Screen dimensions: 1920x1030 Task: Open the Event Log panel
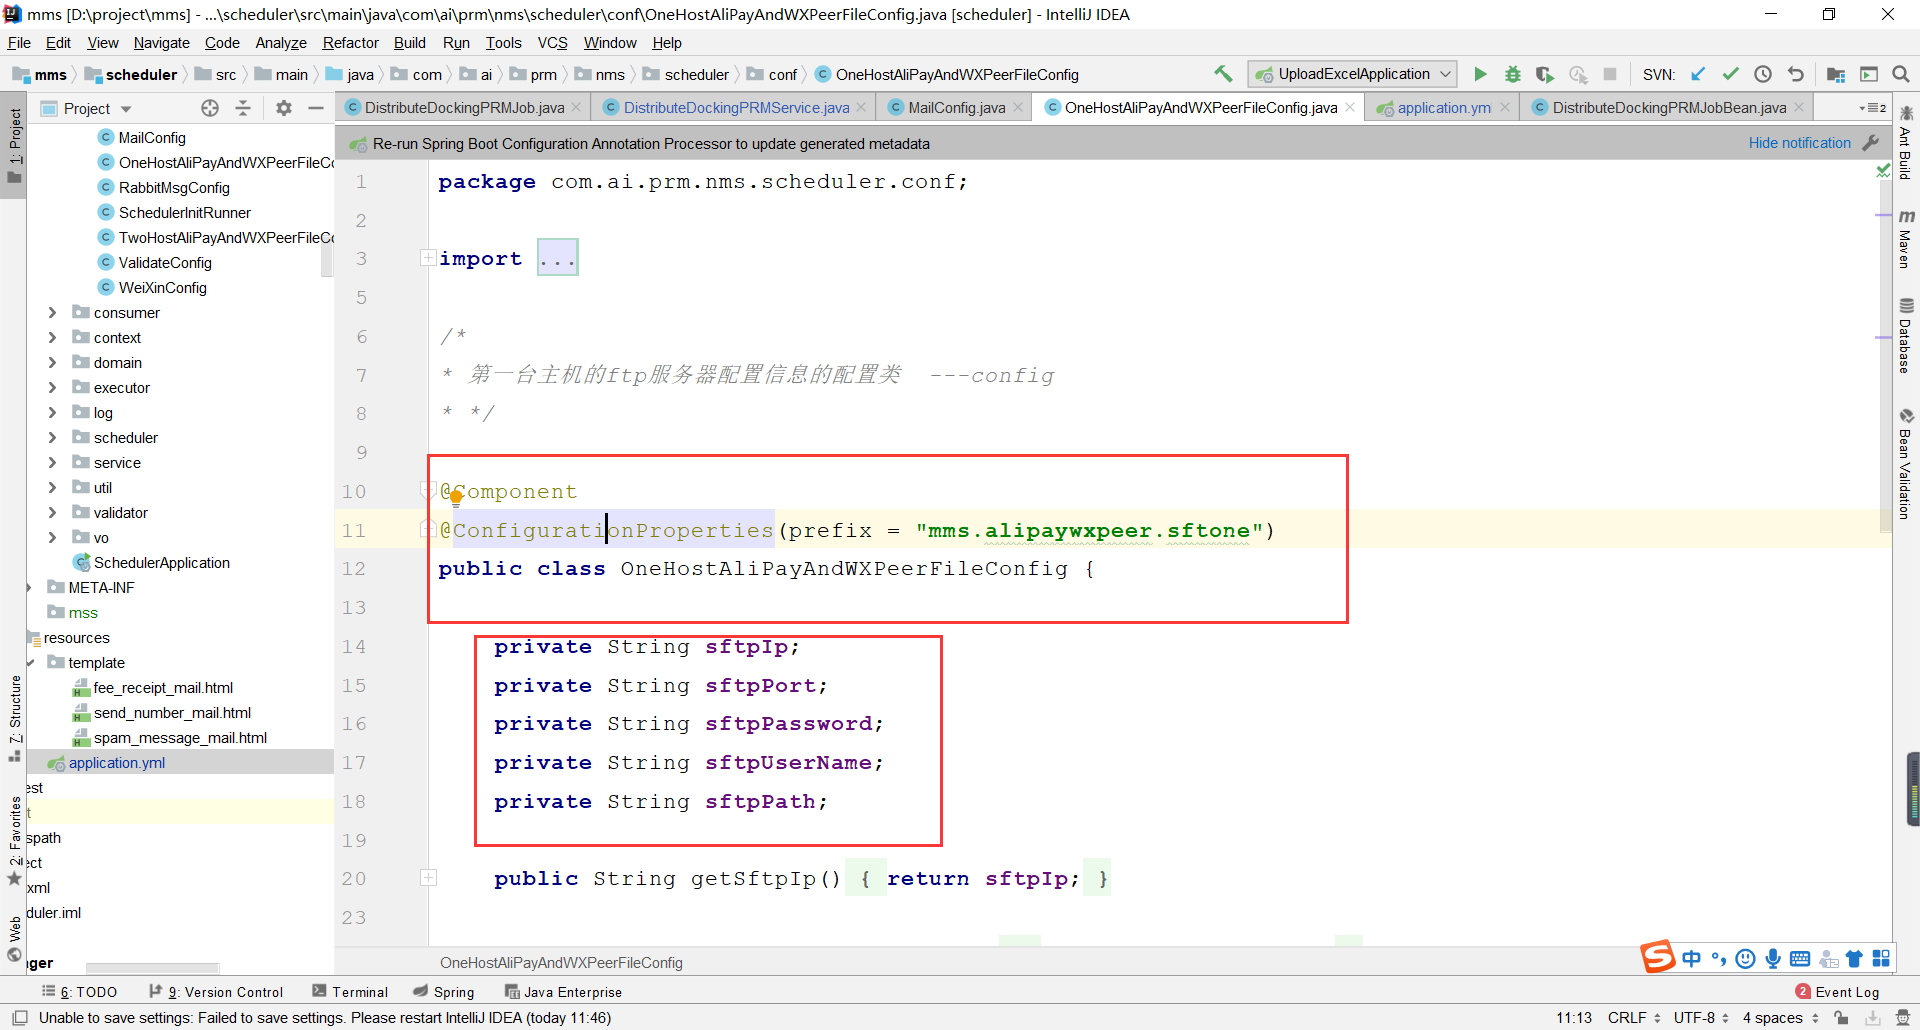point(1838,992)
